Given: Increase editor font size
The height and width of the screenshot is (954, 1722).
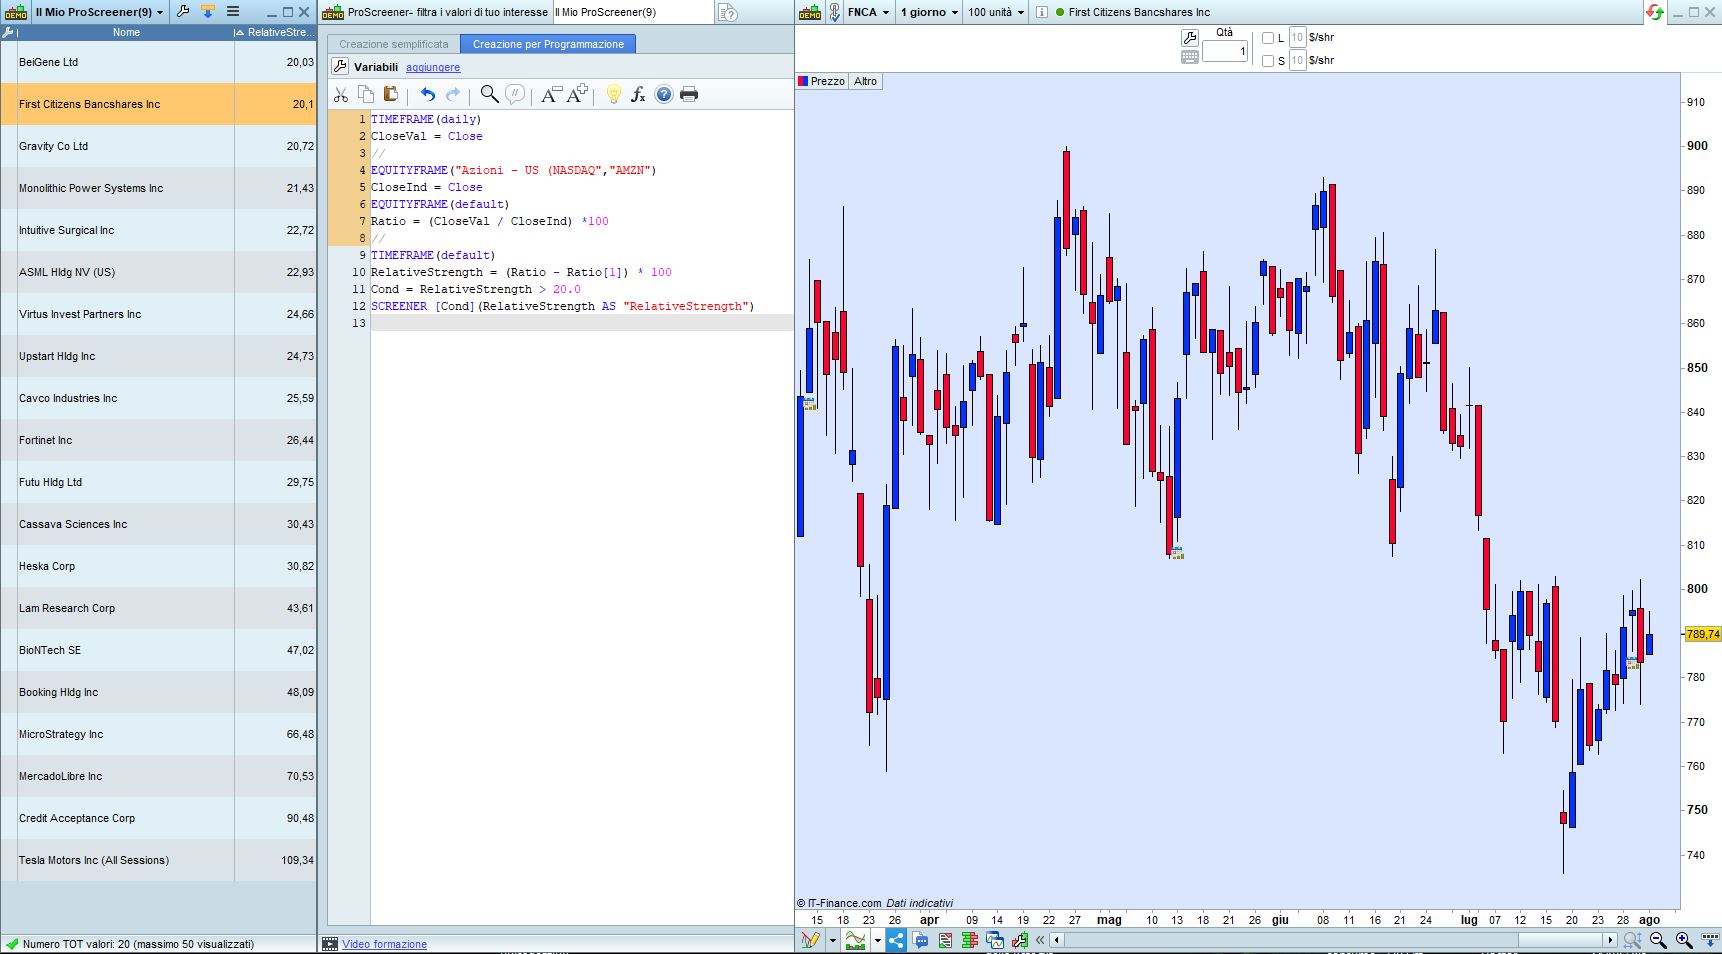Looking at the screenshot, I should point(577,94).
